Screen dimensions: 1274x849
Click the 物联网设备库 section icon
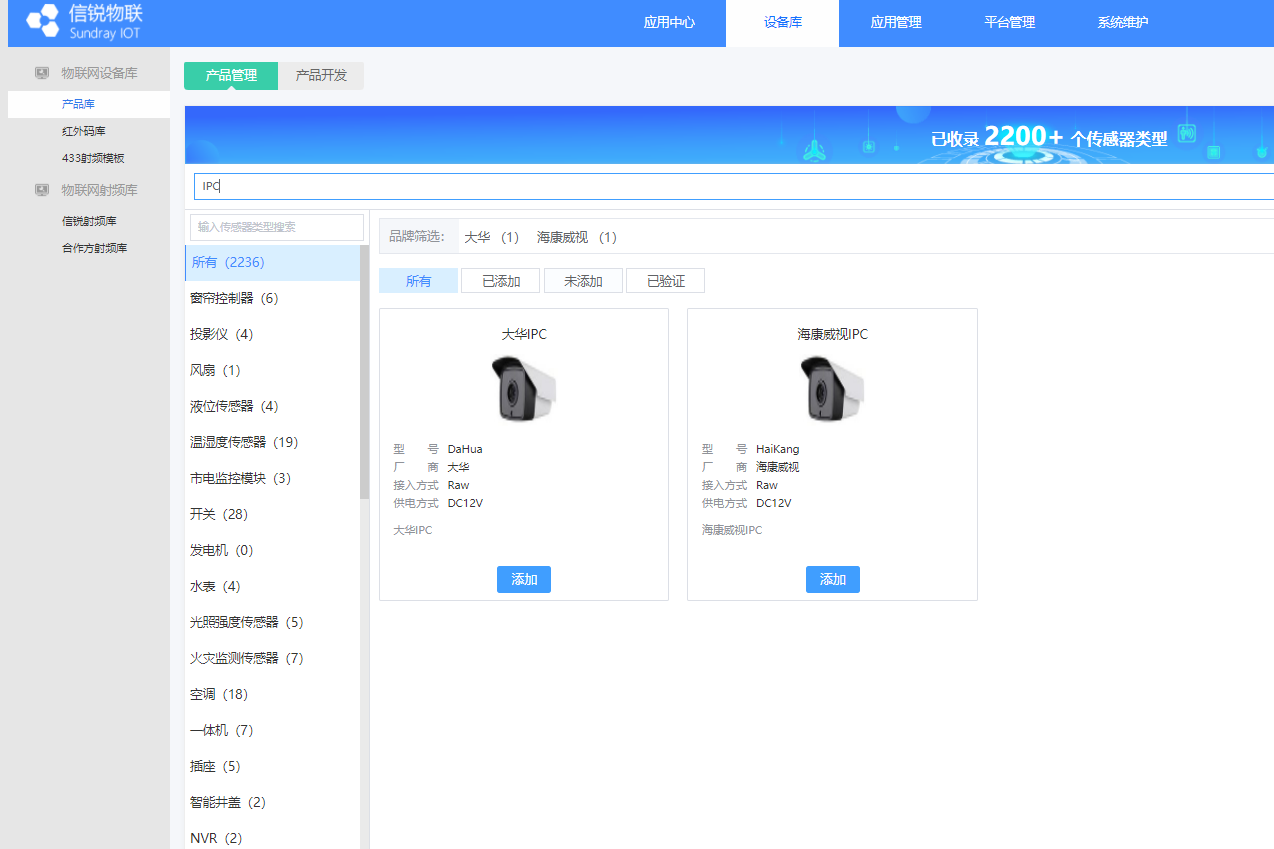point(42,73)
